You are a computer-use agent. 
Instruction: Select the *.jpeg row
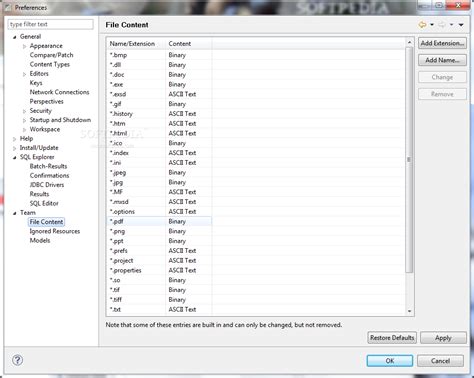(255, 172)
